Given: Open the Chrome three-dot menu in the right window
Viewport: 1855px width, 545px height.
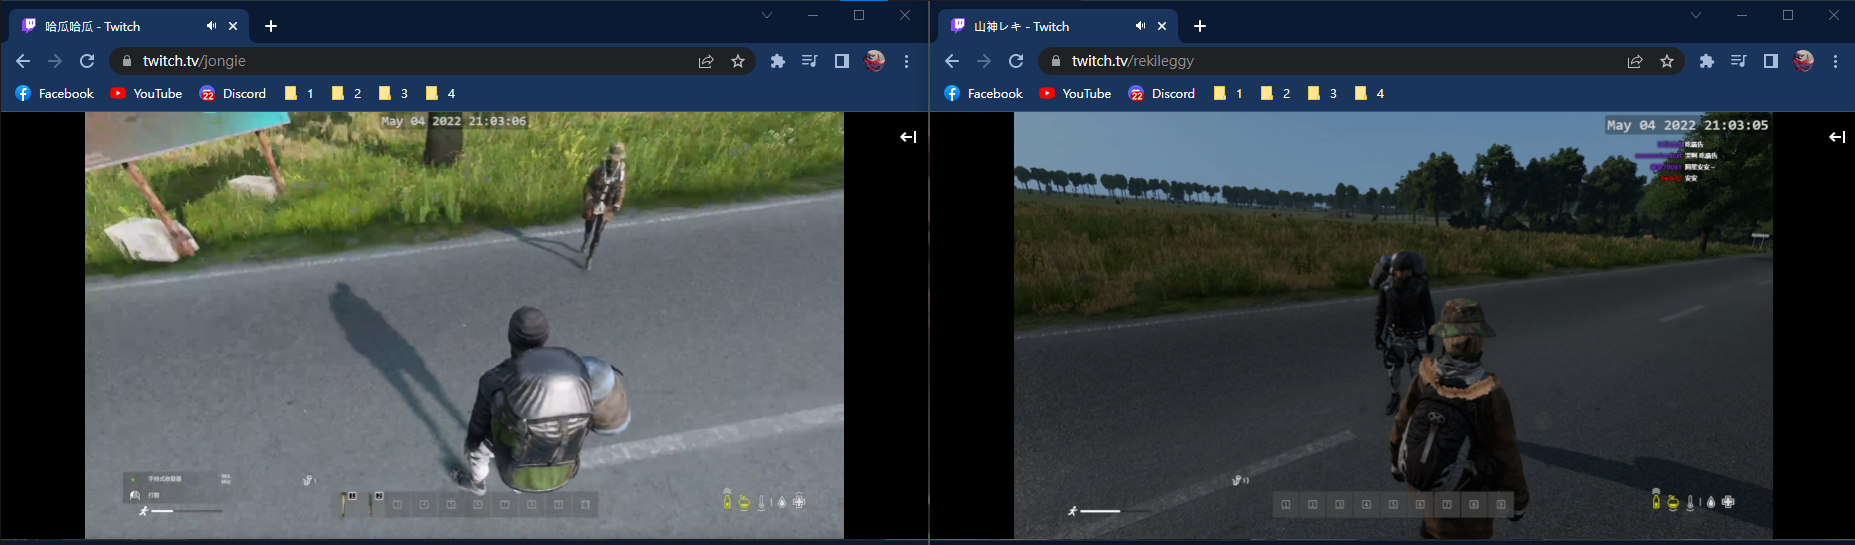Looking at the screenshot, I should click(x=1835, y=61).
